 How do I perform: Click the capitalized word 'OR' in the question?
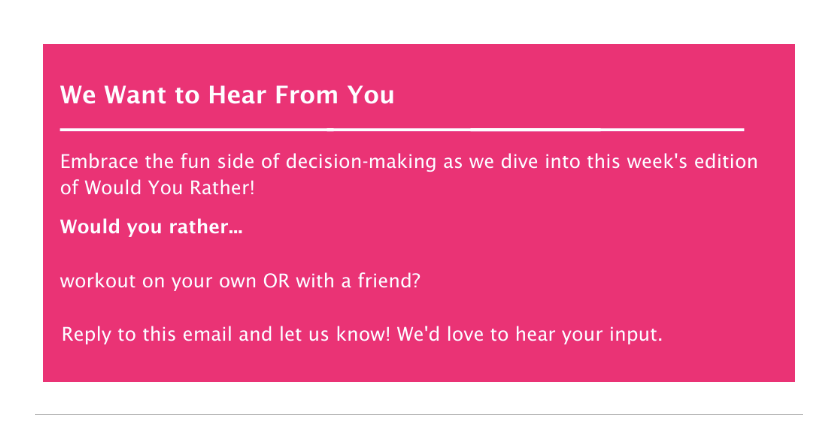[276, 281]
